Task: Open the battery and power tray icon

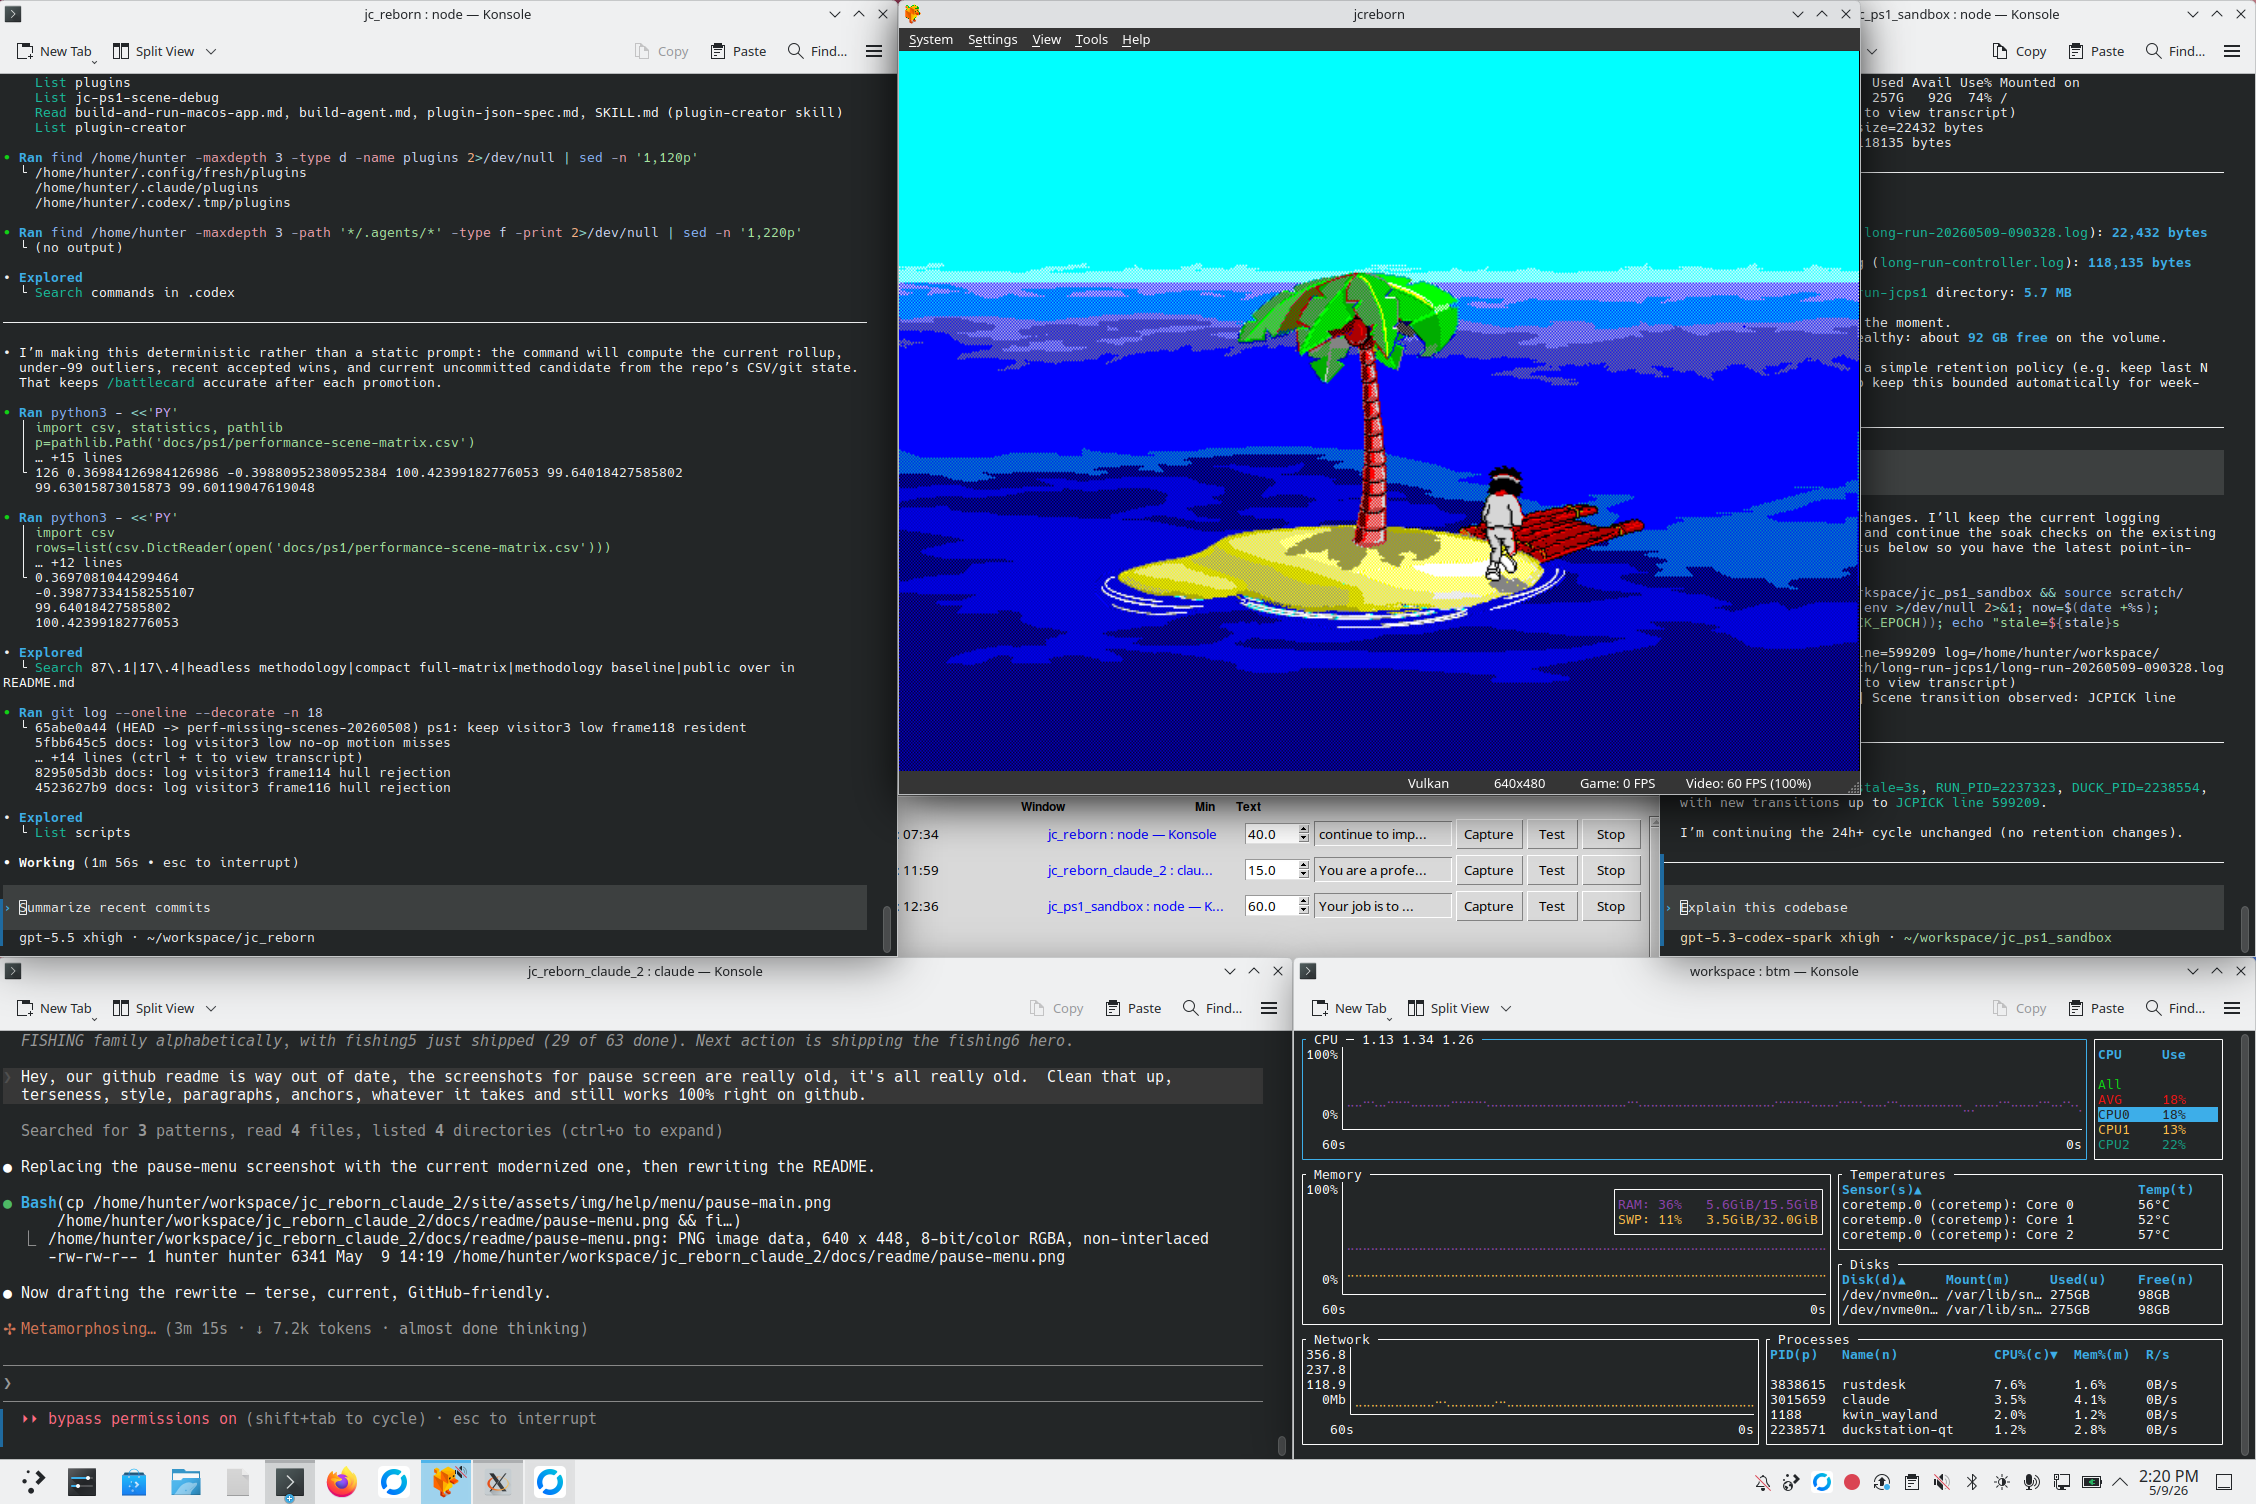Action: point(2092,1482)
